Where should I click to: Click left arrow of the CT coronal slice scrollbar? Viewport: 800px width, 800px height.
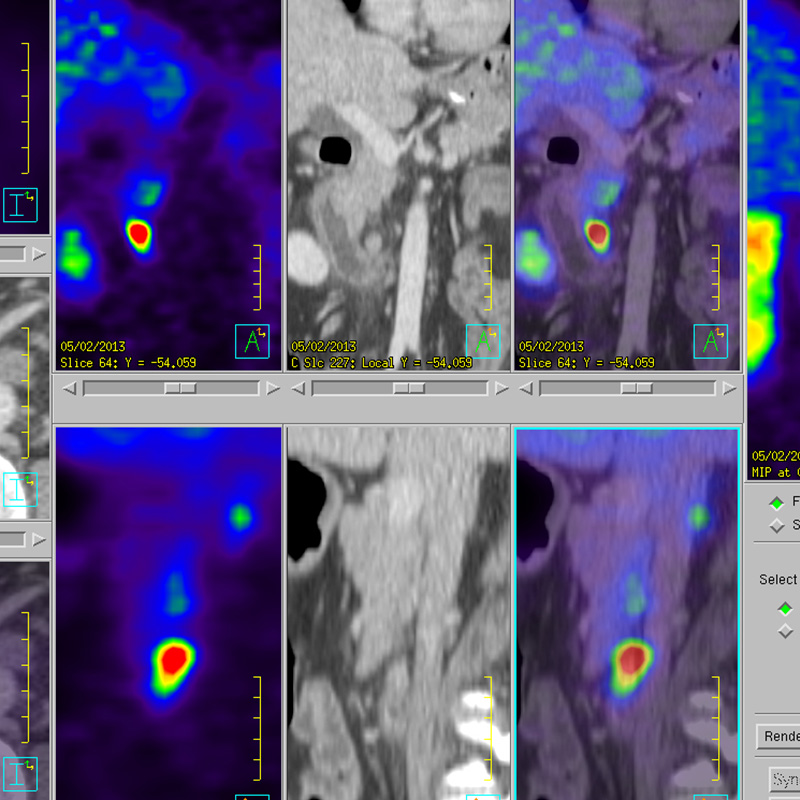(298, 389)
